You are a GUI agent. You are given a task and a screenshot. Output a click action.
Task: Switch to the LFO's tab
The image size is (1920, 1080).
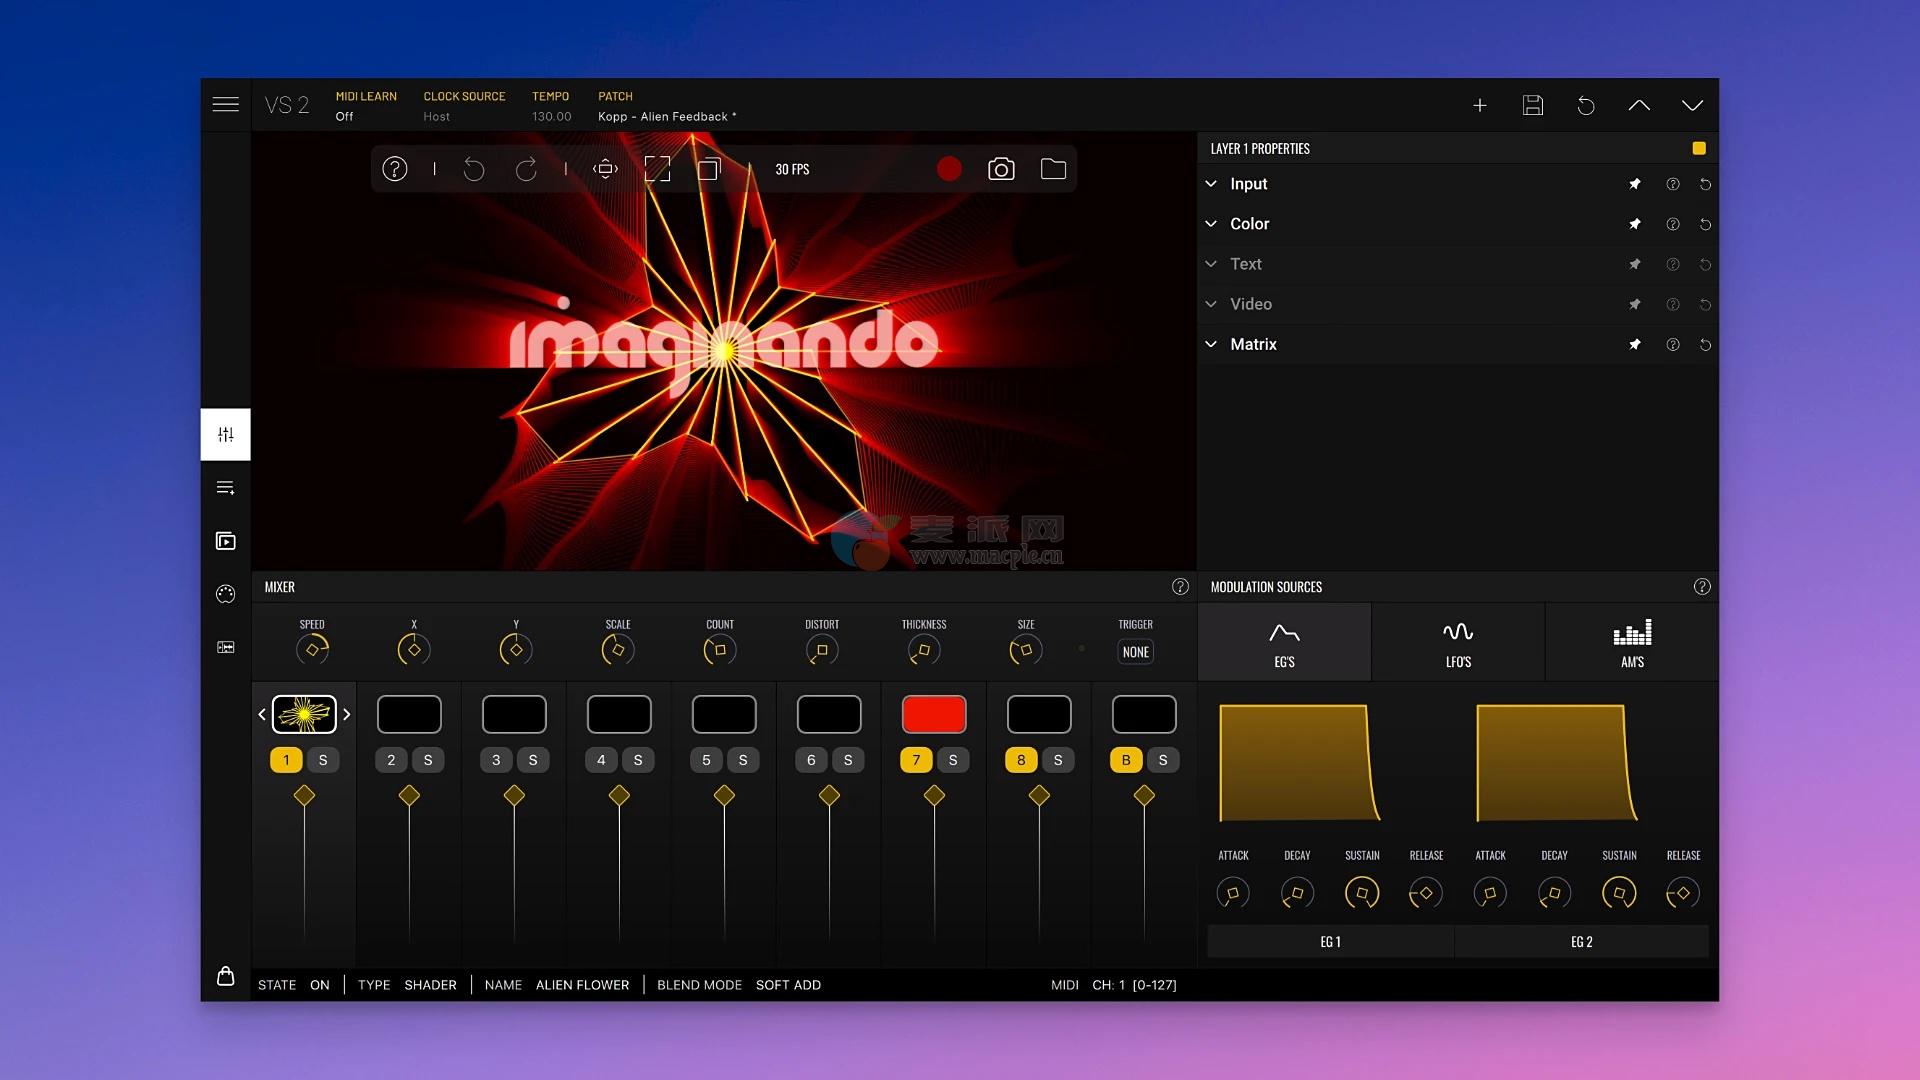click(x=1458, y=643)
